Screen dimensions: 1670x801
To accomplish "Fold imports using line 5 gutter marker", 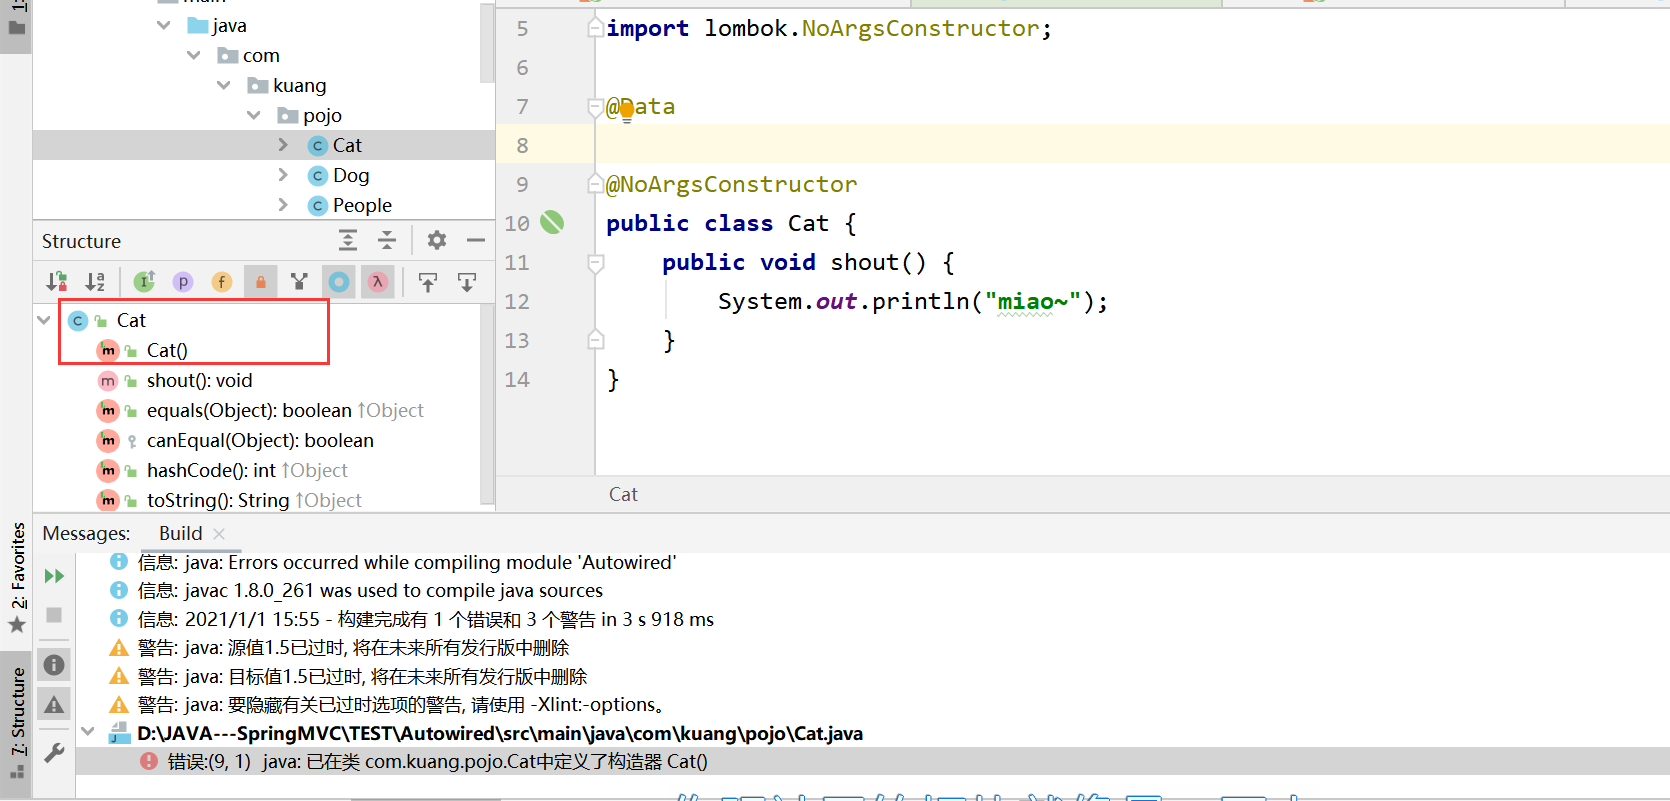I will pos(596,28).
